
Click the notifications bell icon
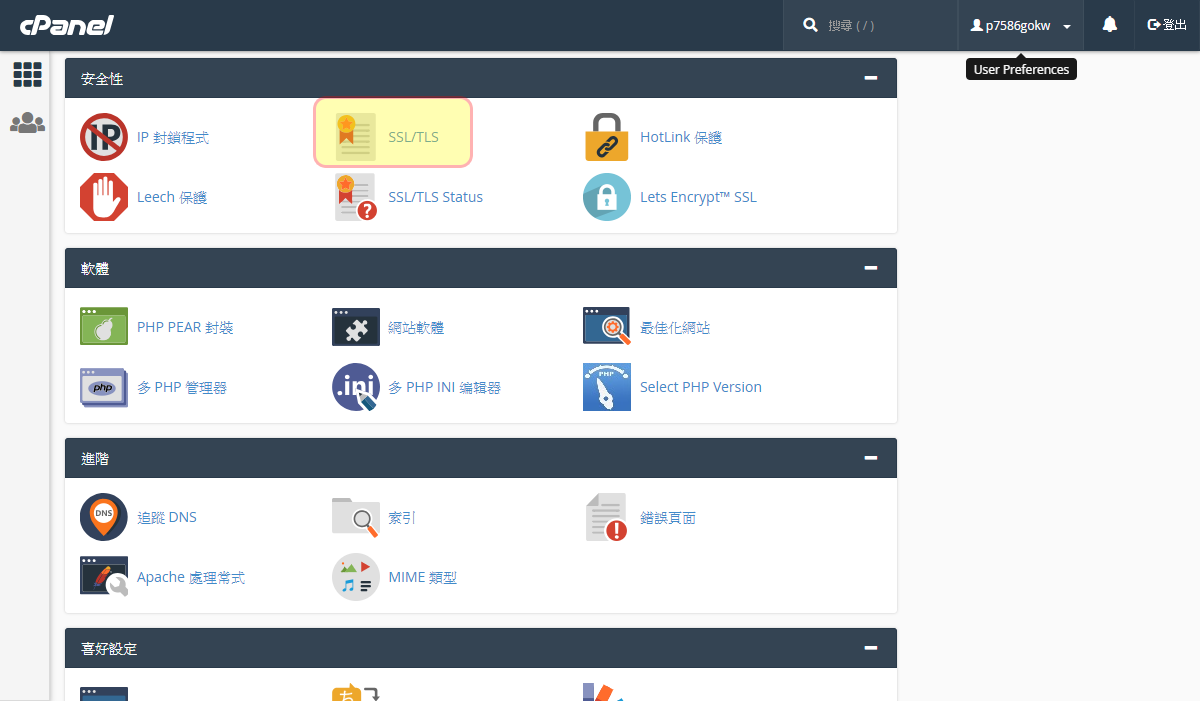coord(1109,25)
